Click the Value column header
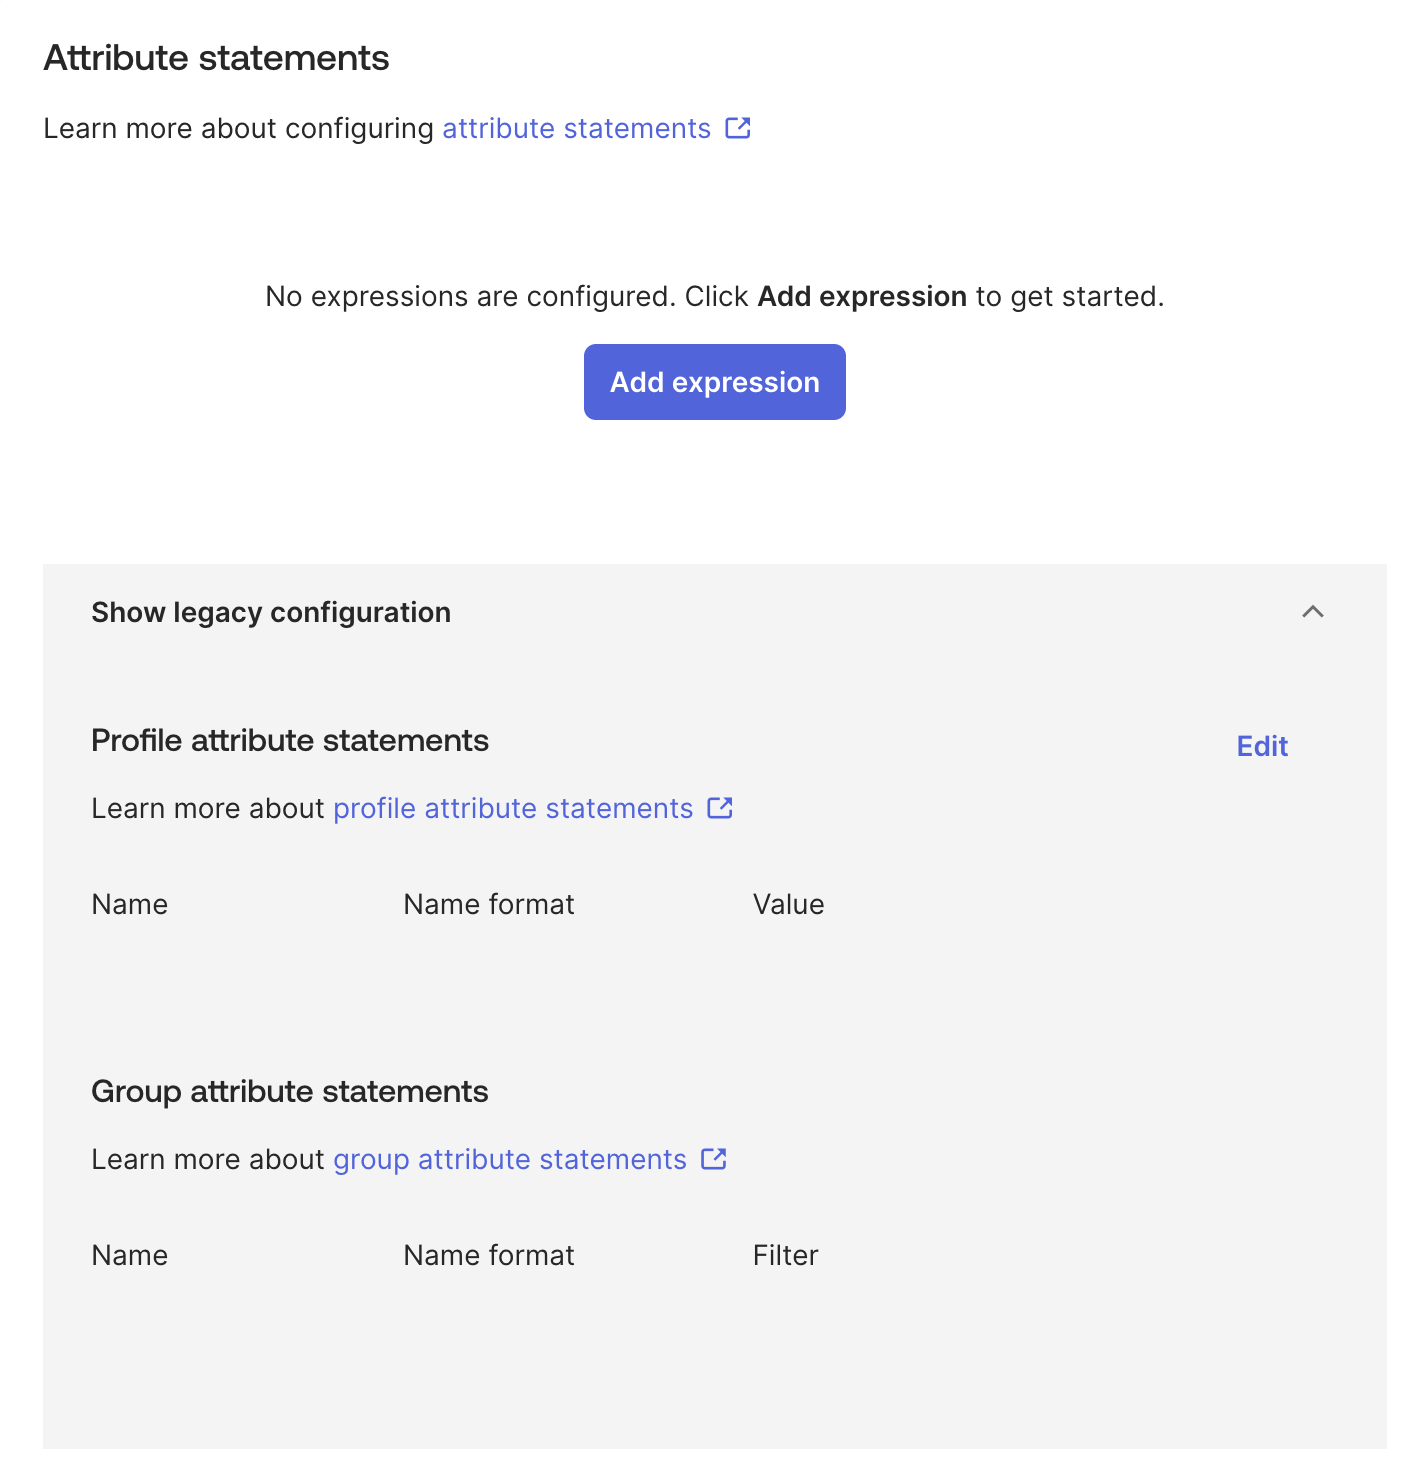1420x1474 pixels. [788, 904]
